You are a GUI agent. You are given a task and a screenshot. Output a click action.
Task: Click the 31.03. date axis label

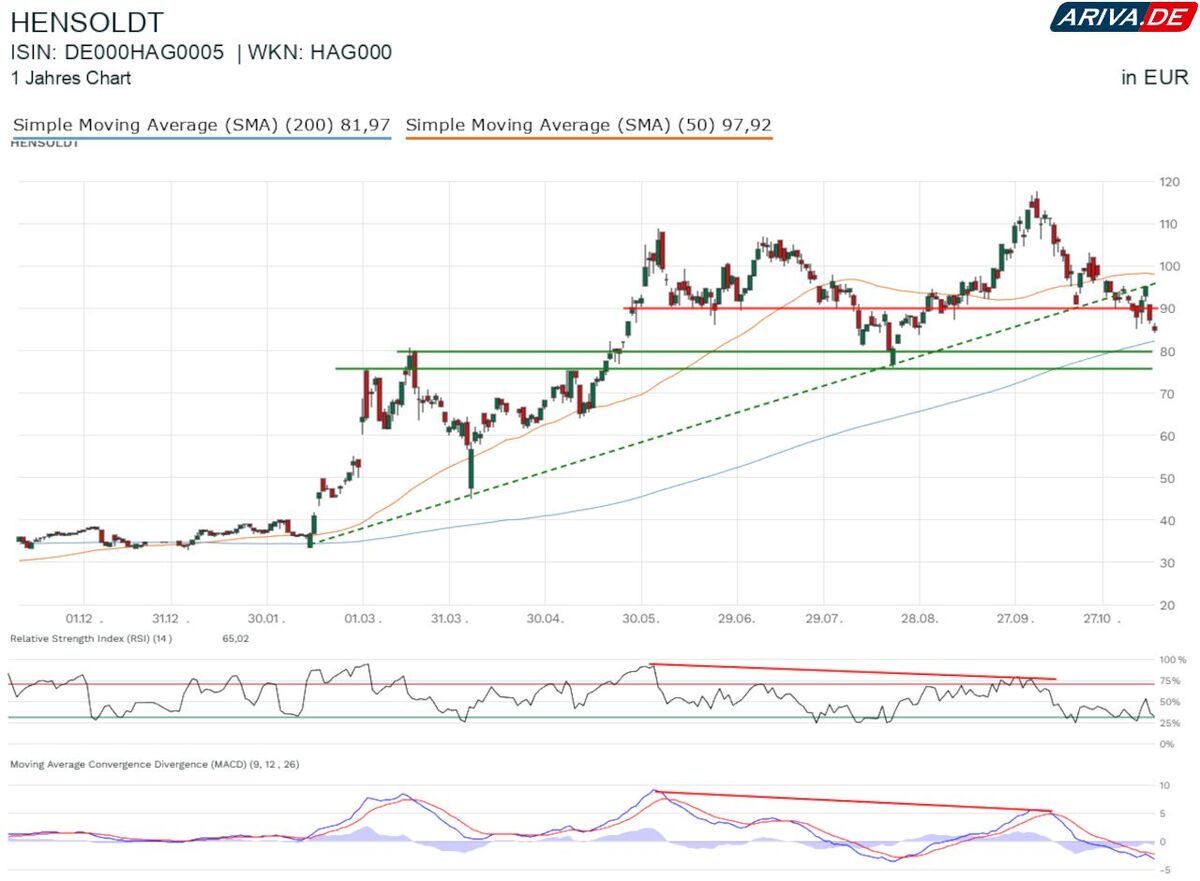tap(449, 620)
